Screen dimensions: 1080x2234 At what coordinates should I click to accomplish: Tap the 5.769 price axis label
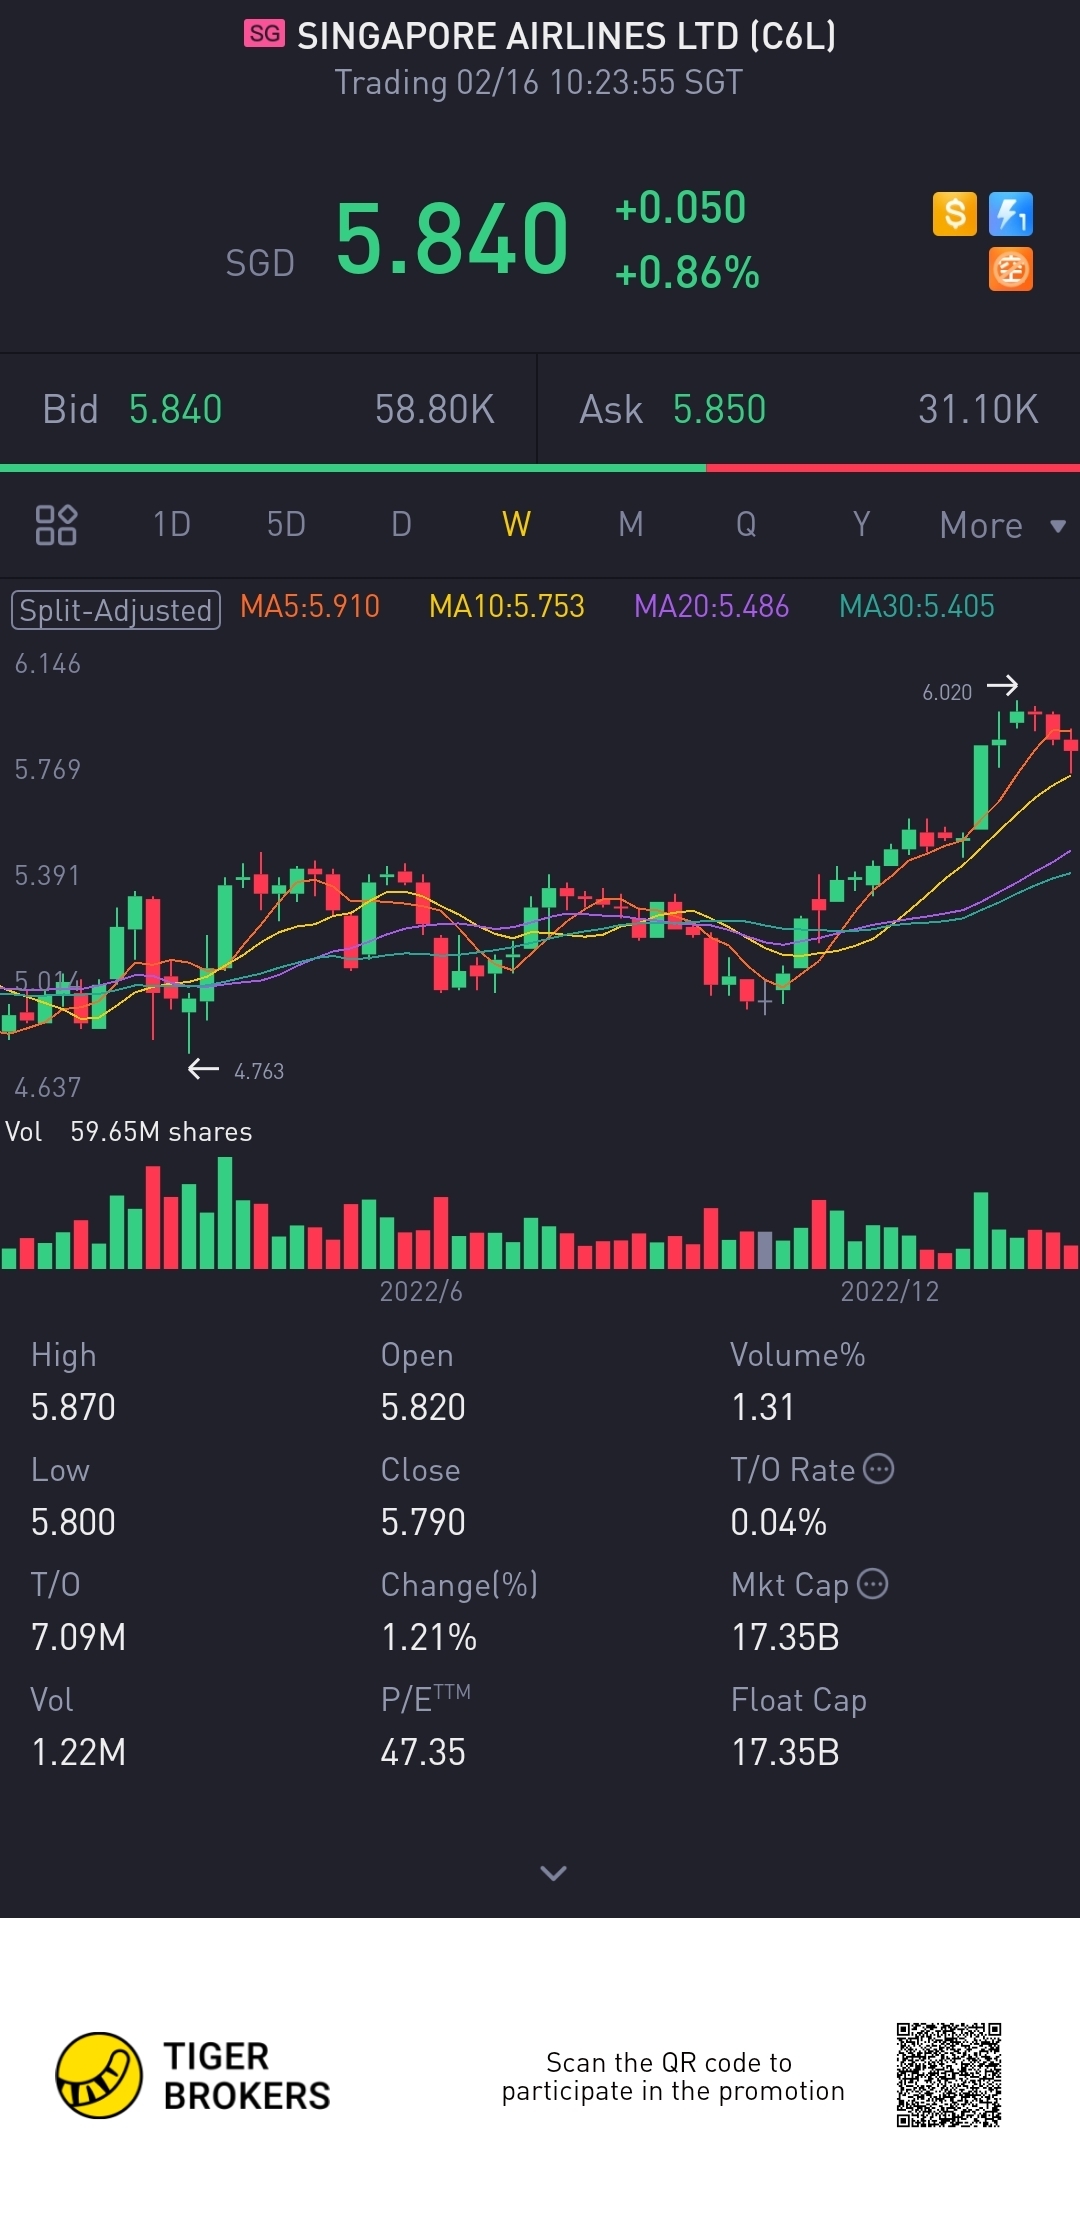click(x=47, y=769)
